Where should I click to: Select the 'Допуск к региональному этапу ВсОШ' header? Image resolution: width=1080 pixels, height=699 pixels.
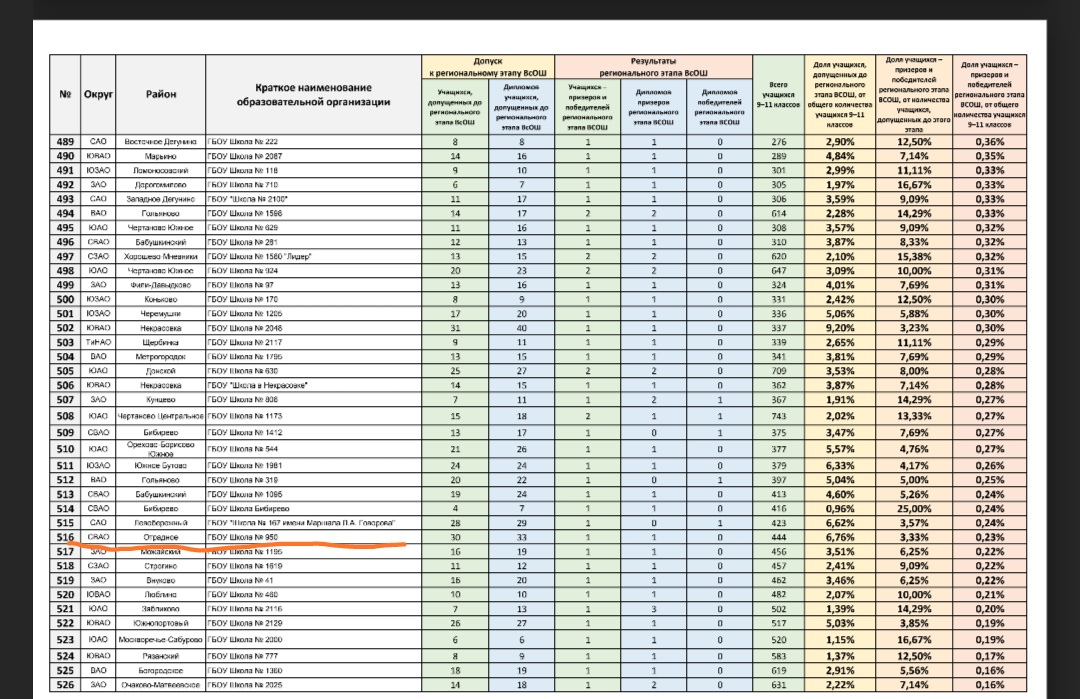(x=487, y=68)
